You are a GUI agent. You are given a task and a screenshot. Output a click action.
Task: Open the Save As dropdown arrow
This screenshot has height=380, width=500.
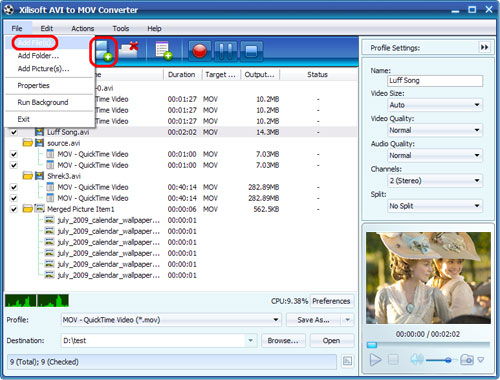point(348,320)
